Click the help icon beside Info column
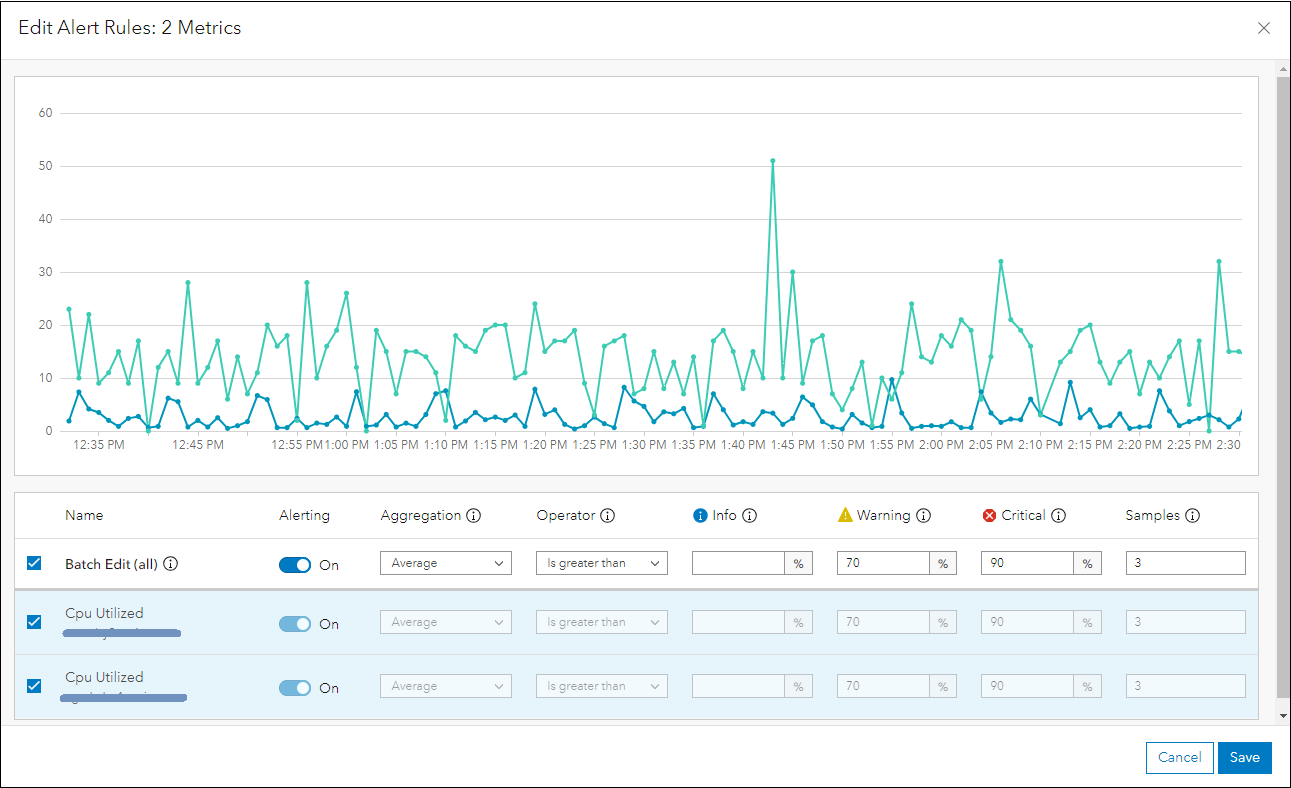Screen dimensions: 1291x788 [750, 516]
